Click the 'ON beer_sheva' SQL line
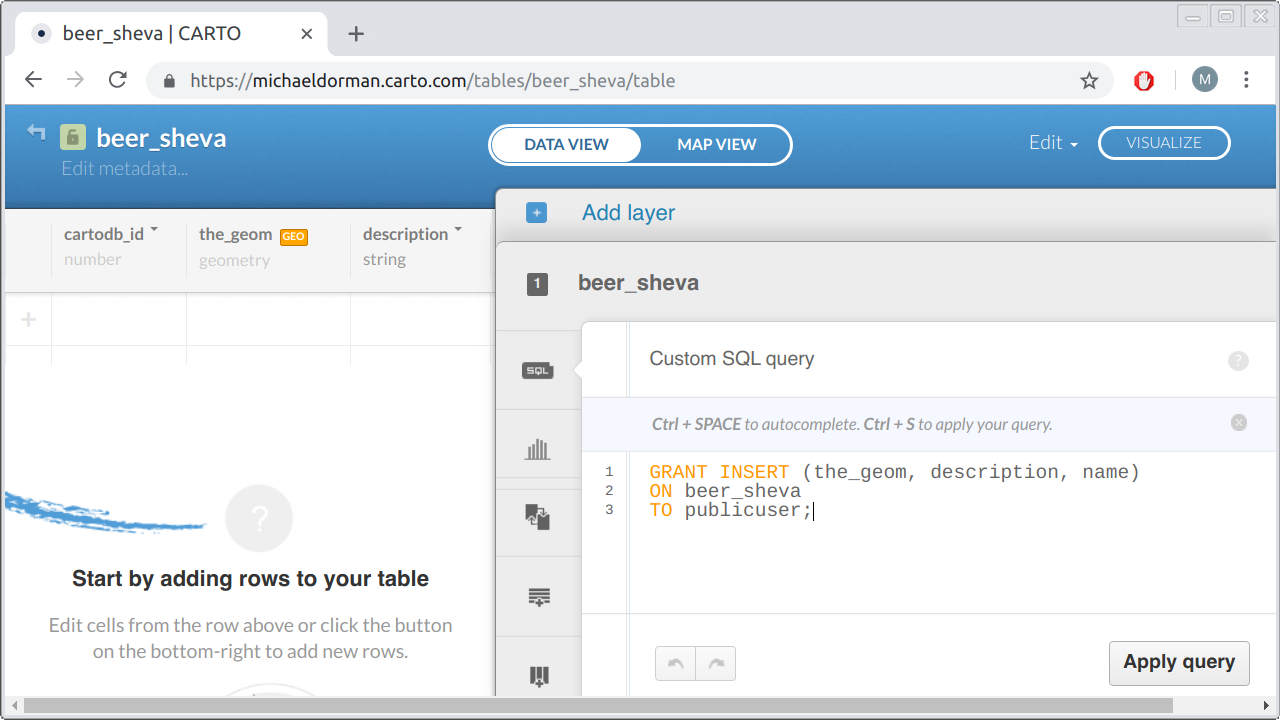 [x=725, y=491]
